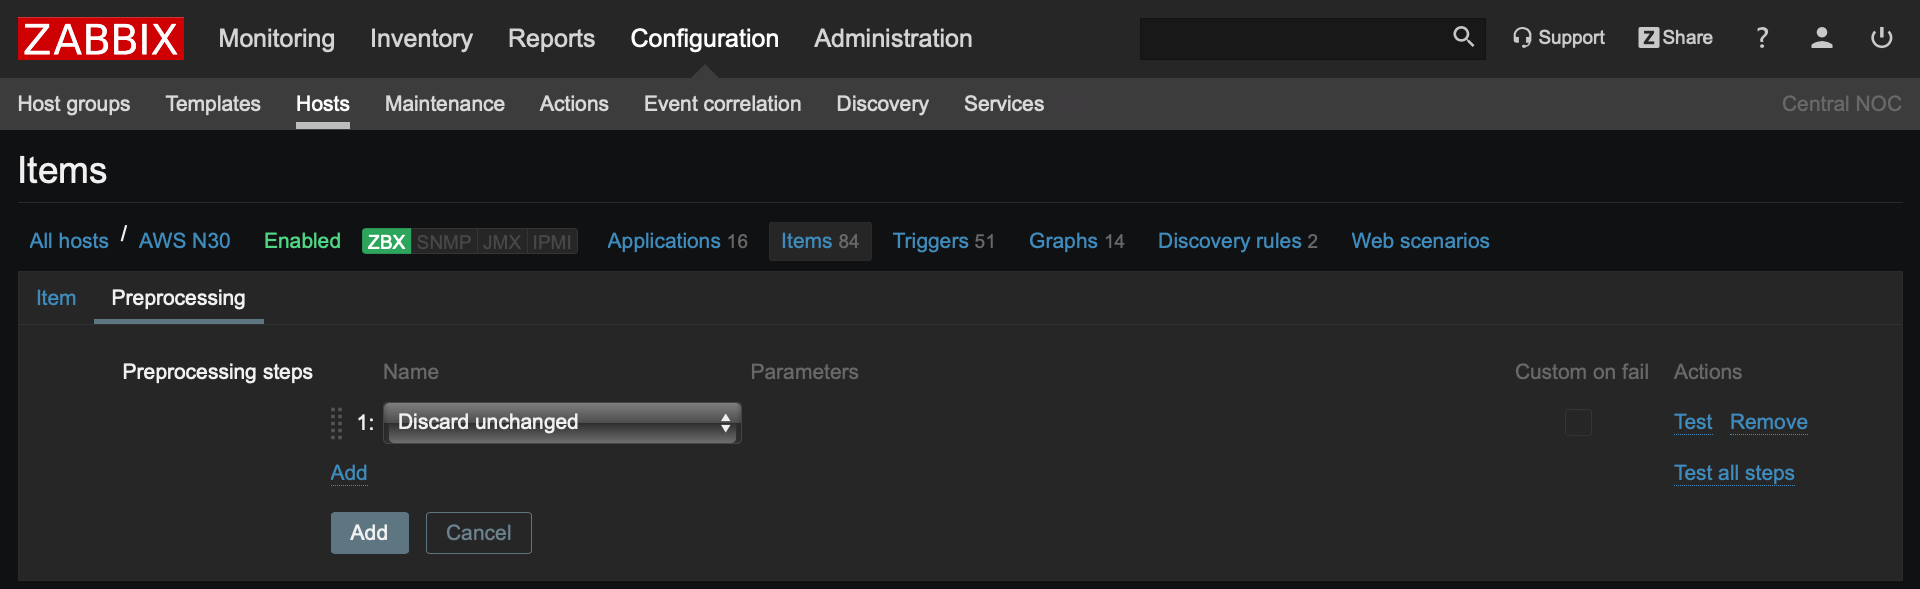Switch to the Item tab
Viewport: 1920px width, 589px height.
pyautogui.click(x=56, y=298)
